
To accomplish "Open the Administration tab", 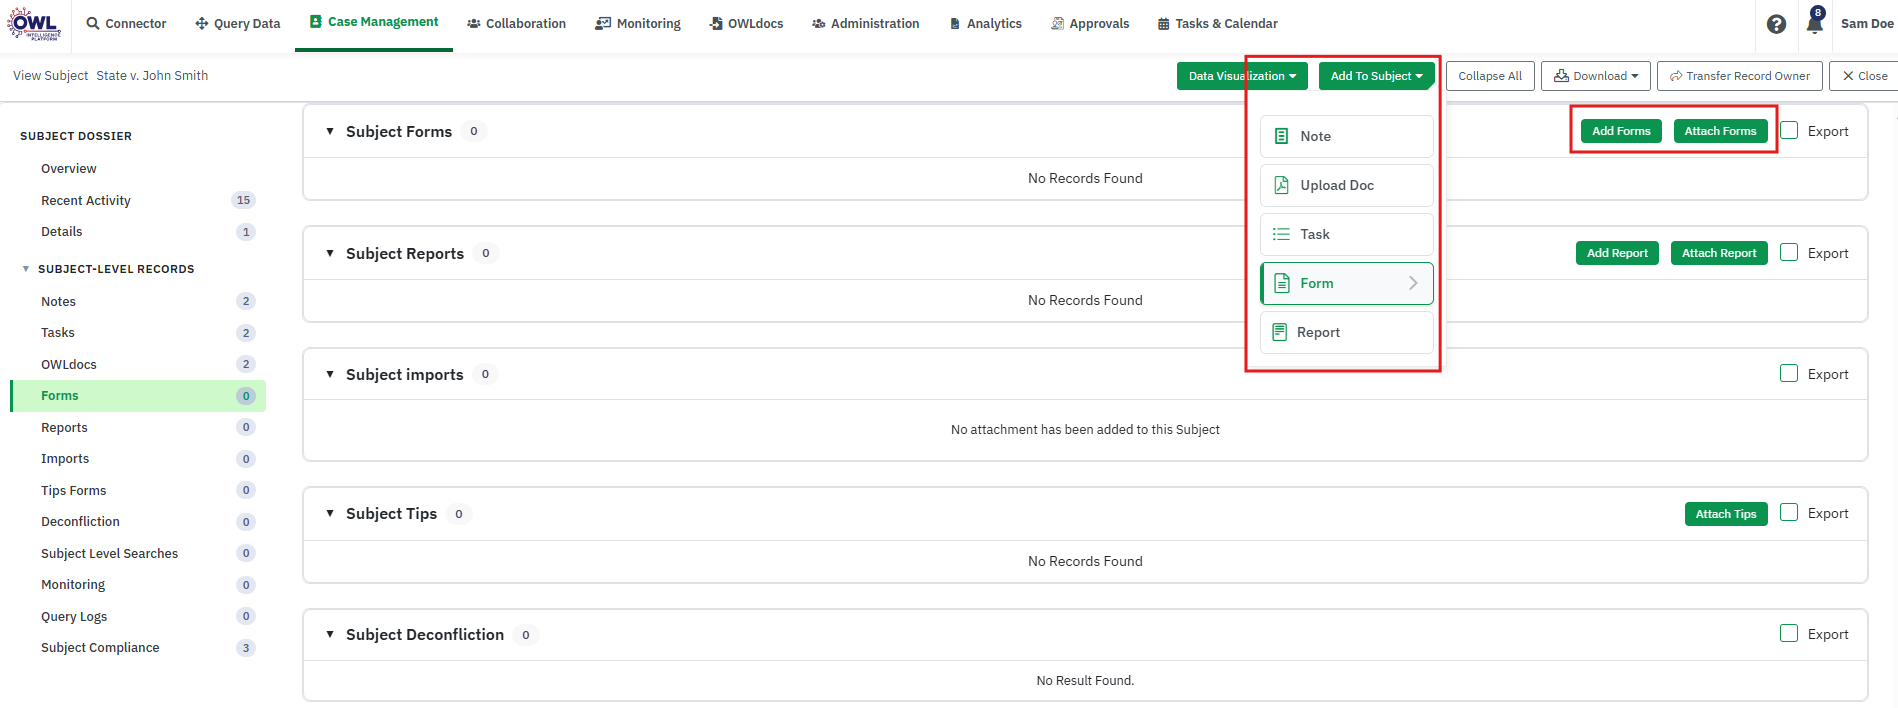I will click(865, 24).
